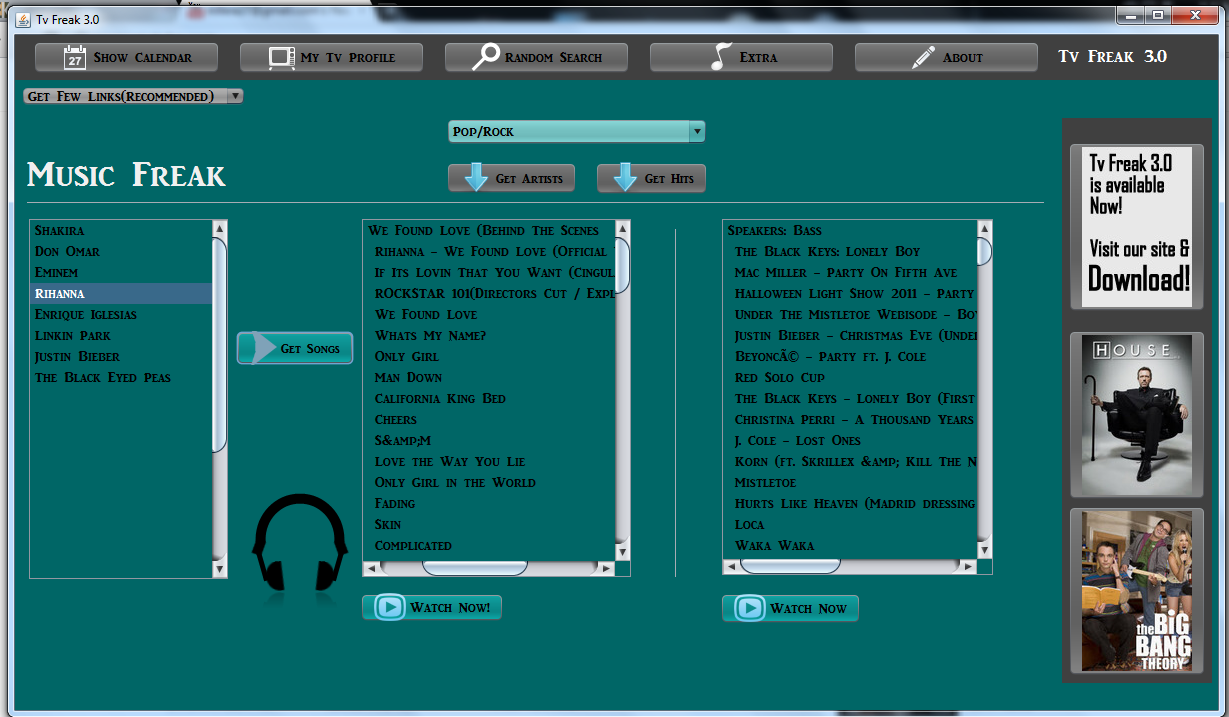Open My Tv Profile
The image size is (1229, 717).
click(331, 57)
